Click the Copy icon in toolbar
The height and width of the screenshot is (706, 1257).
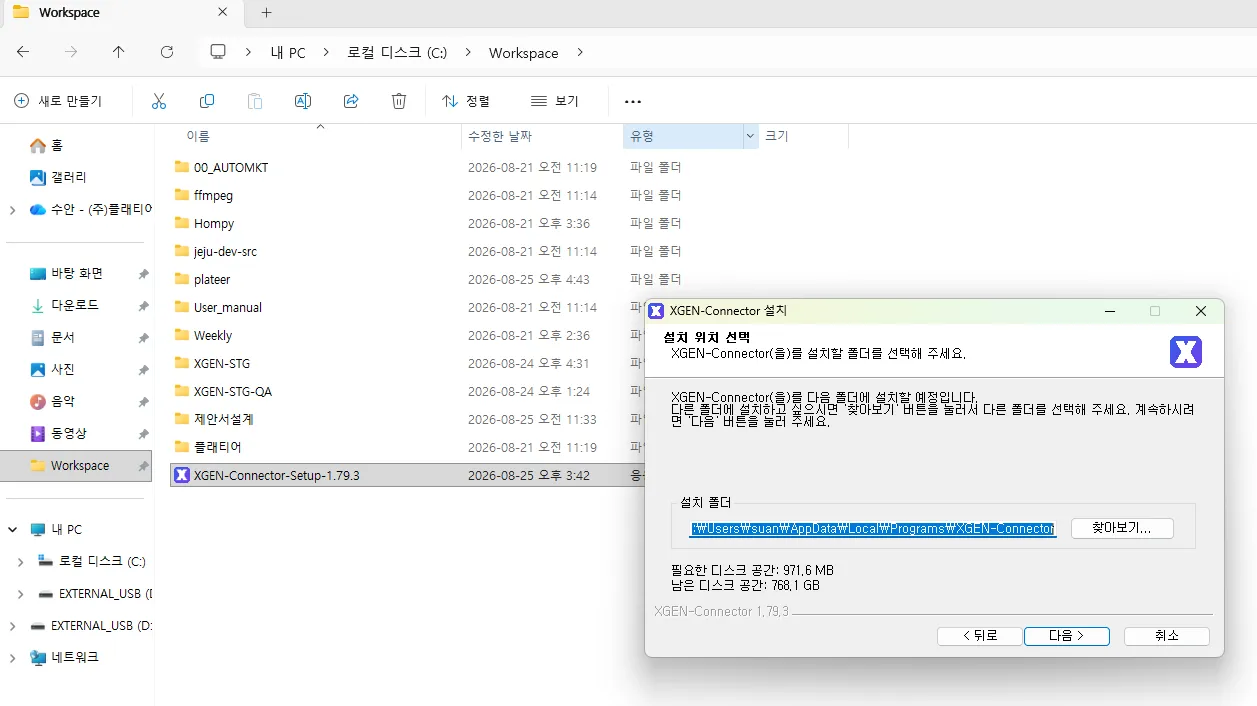coord(207,101)
